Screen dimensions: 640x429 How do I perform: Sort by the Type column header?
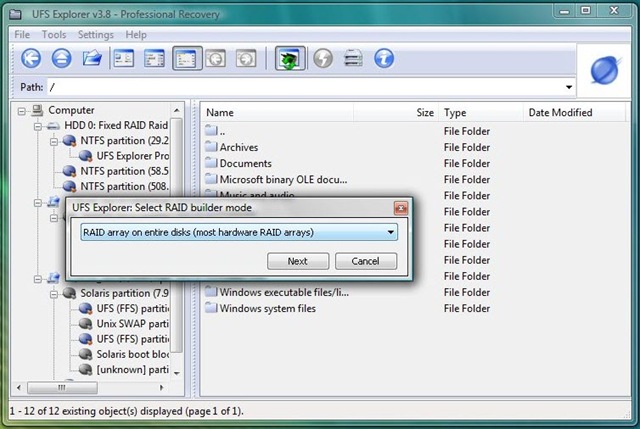point(481,113)
